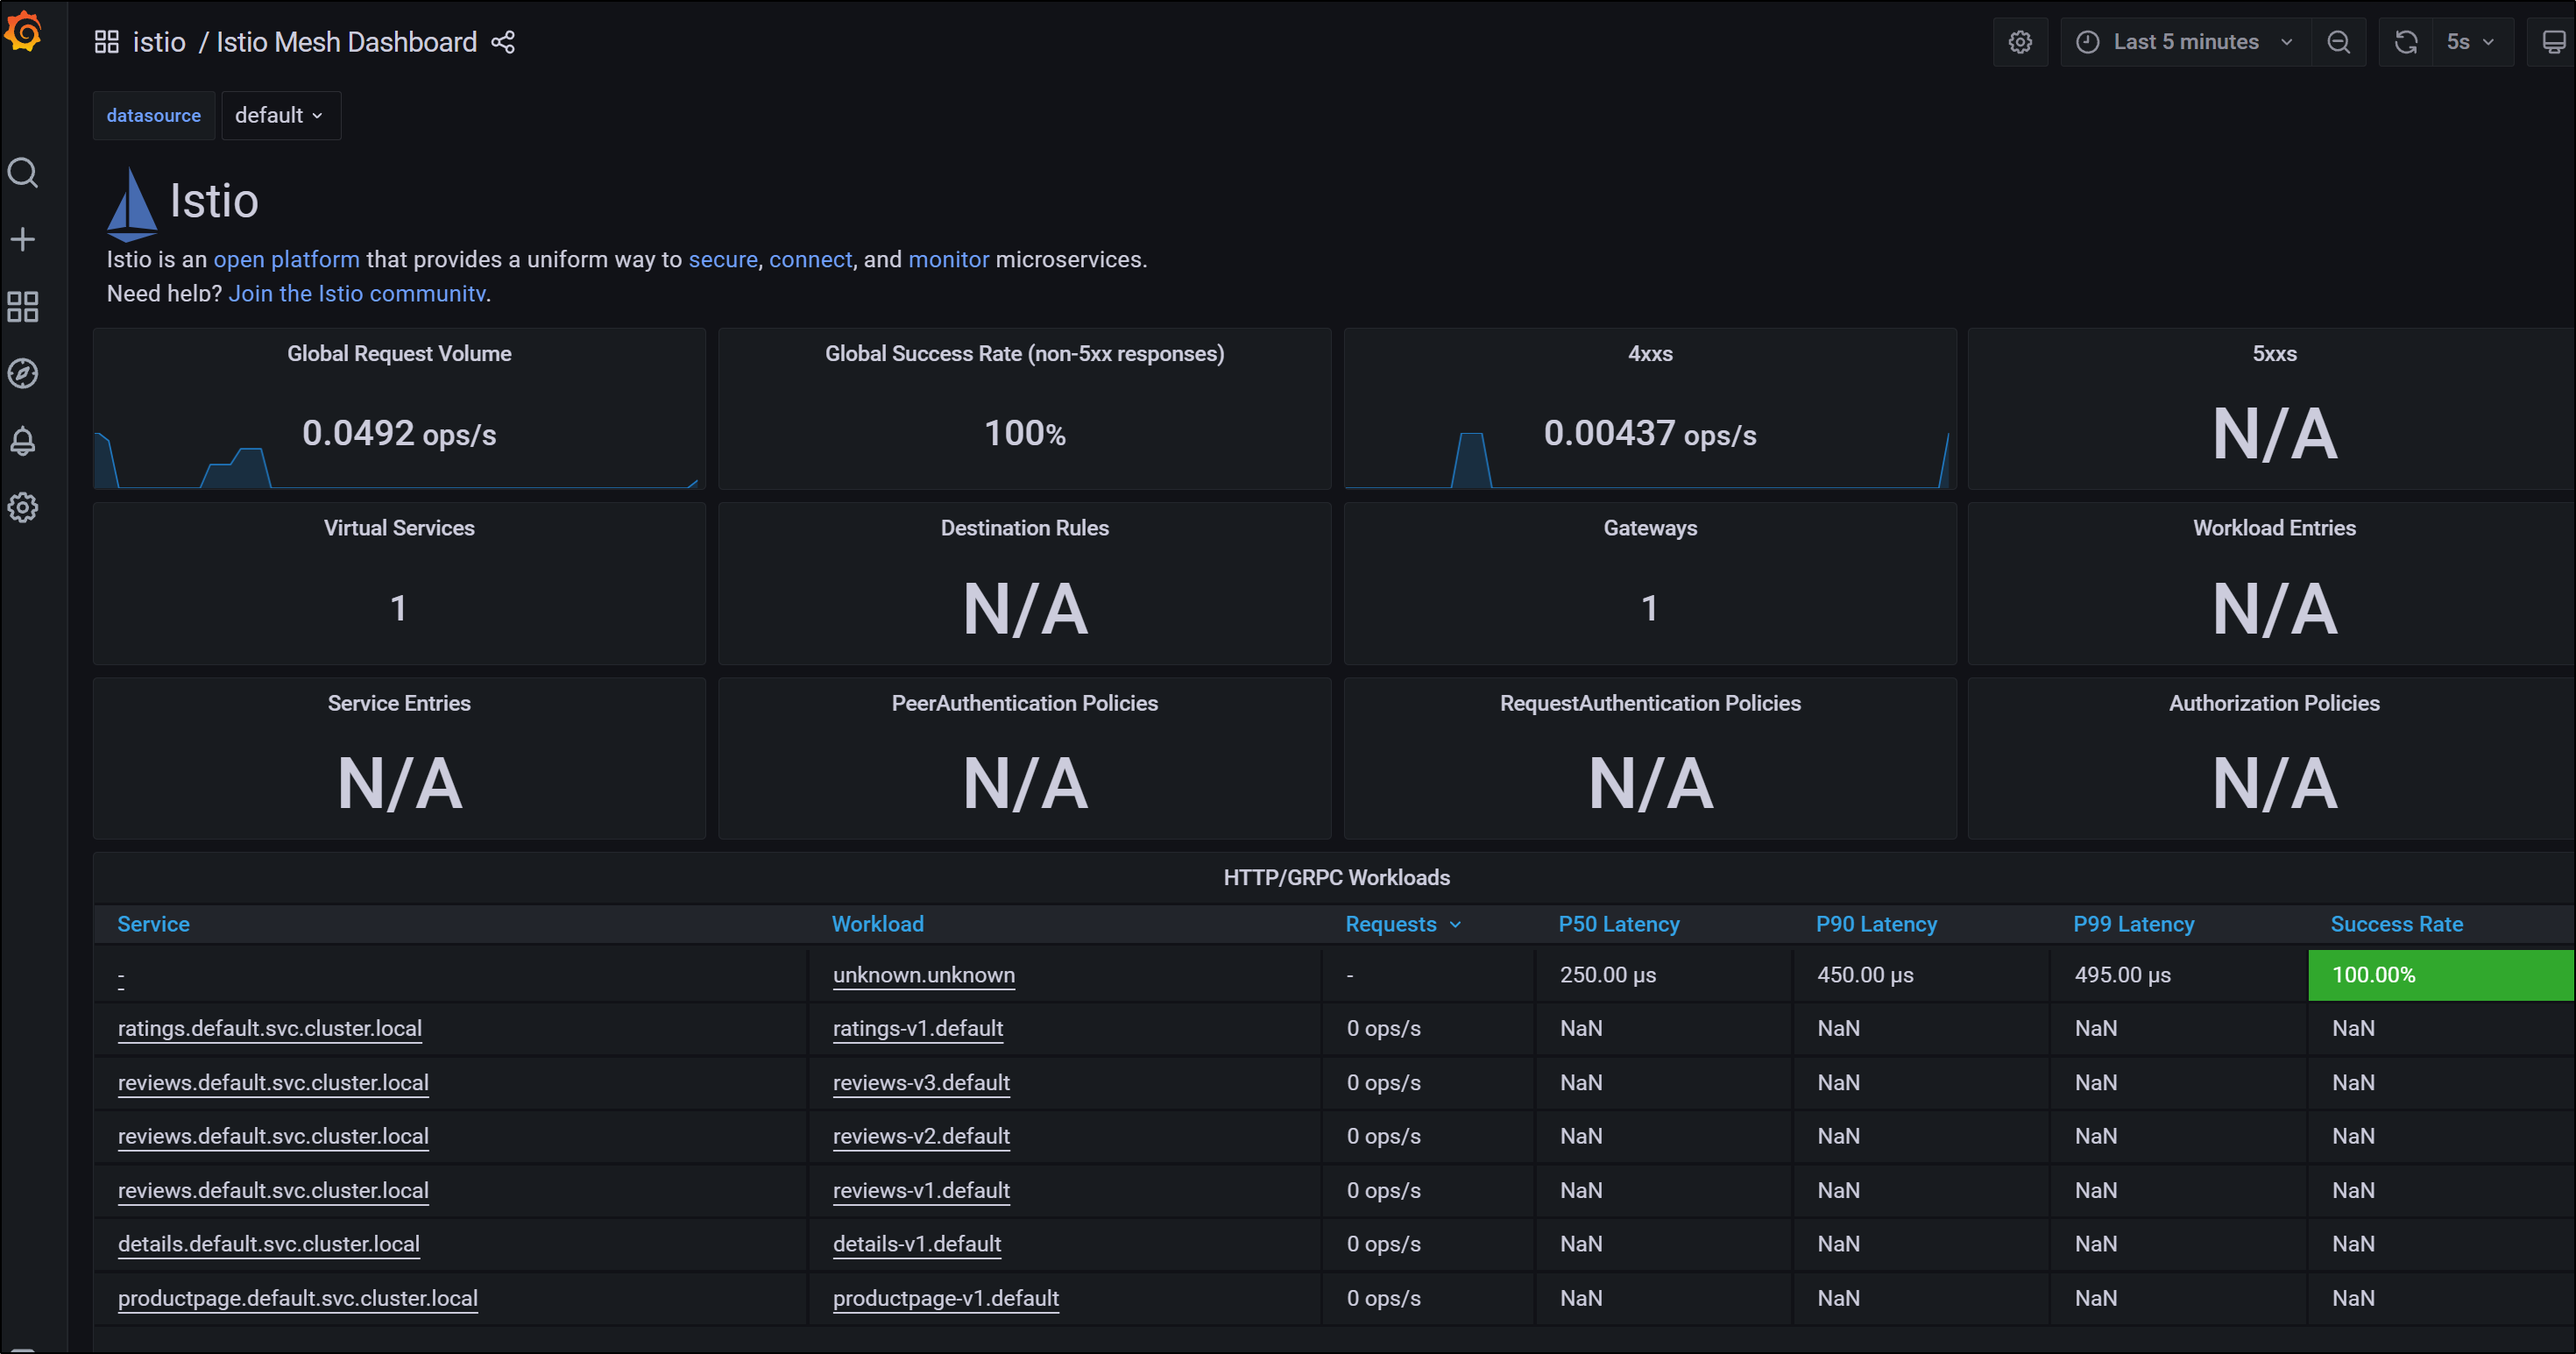Click the green 100.00% success rate cell
Screen dimensions: 2576x1354
pyautogui.click(x=2440, y=975)
